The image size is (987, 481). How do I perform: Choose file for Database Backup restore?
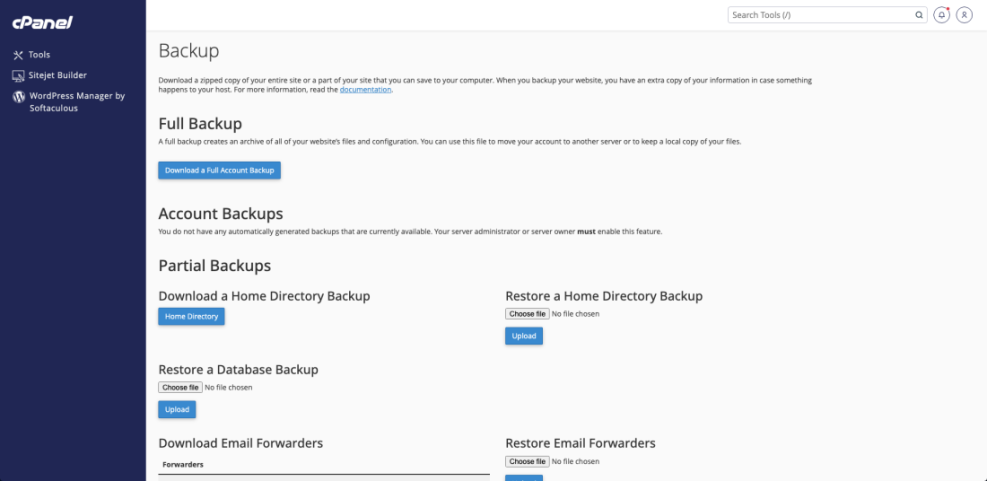(180, 388)
